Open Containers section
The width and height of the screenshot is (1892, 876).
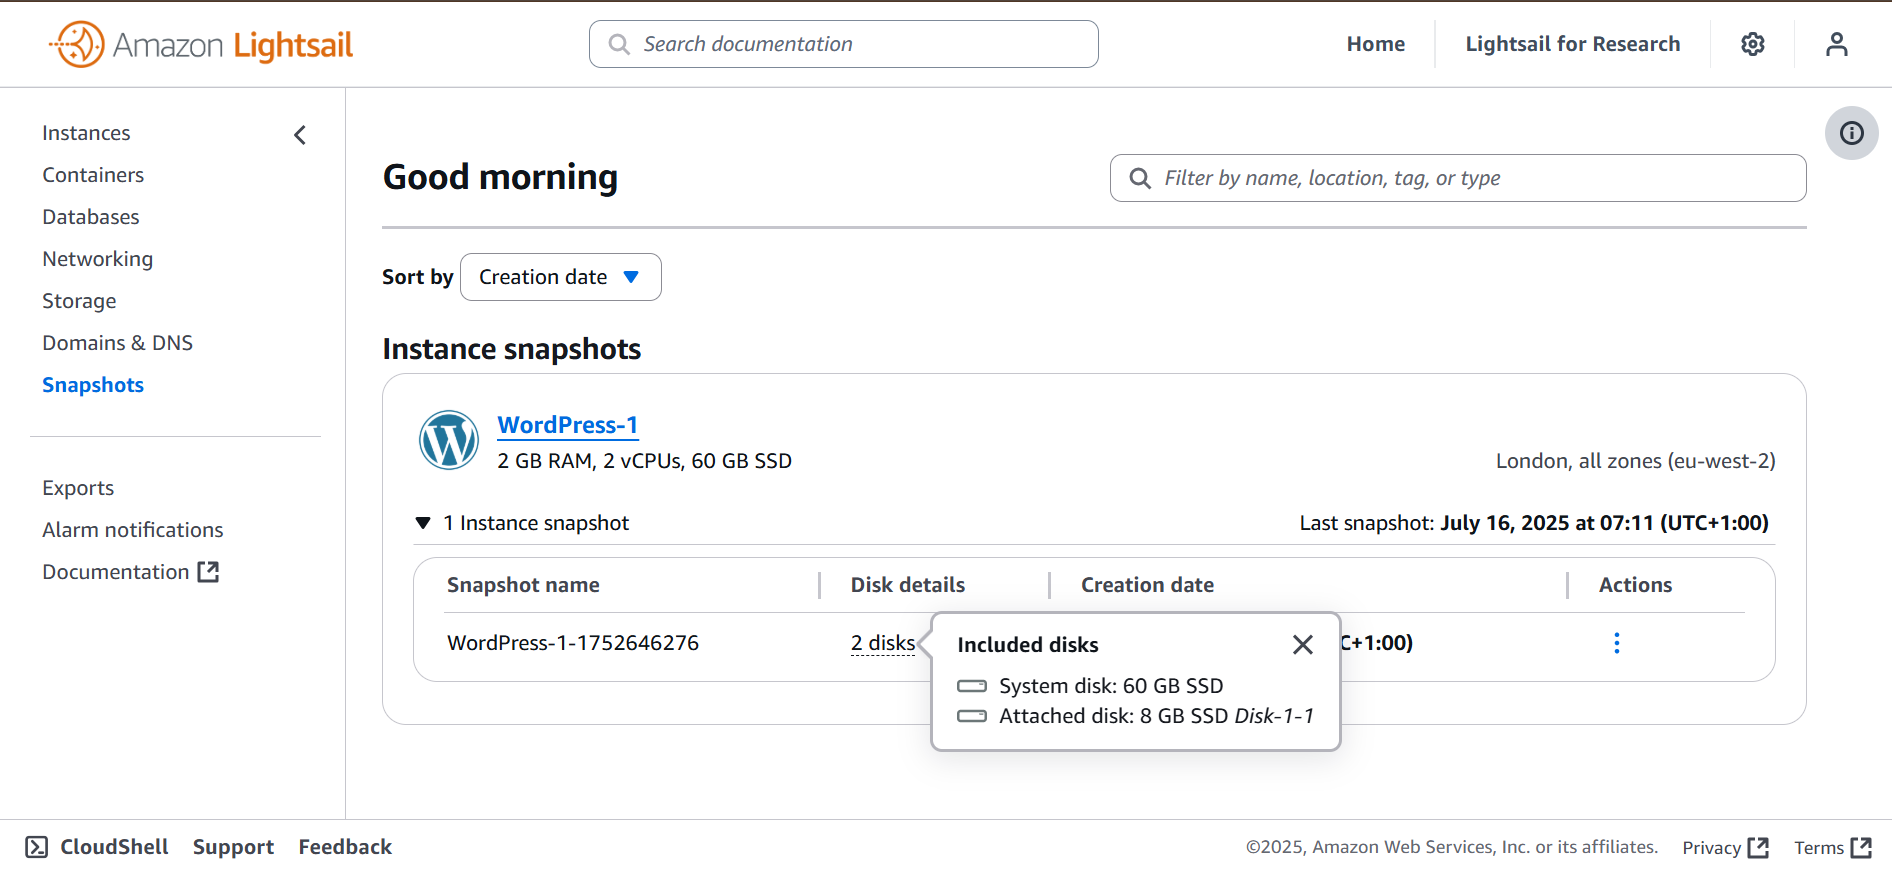[x=93, y=175]
